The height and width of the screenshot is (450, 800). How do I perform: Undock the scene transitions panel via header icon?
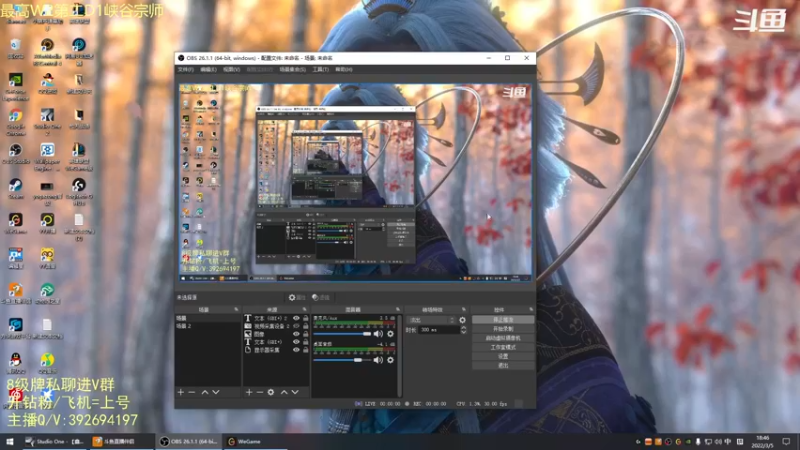point(463,309)
